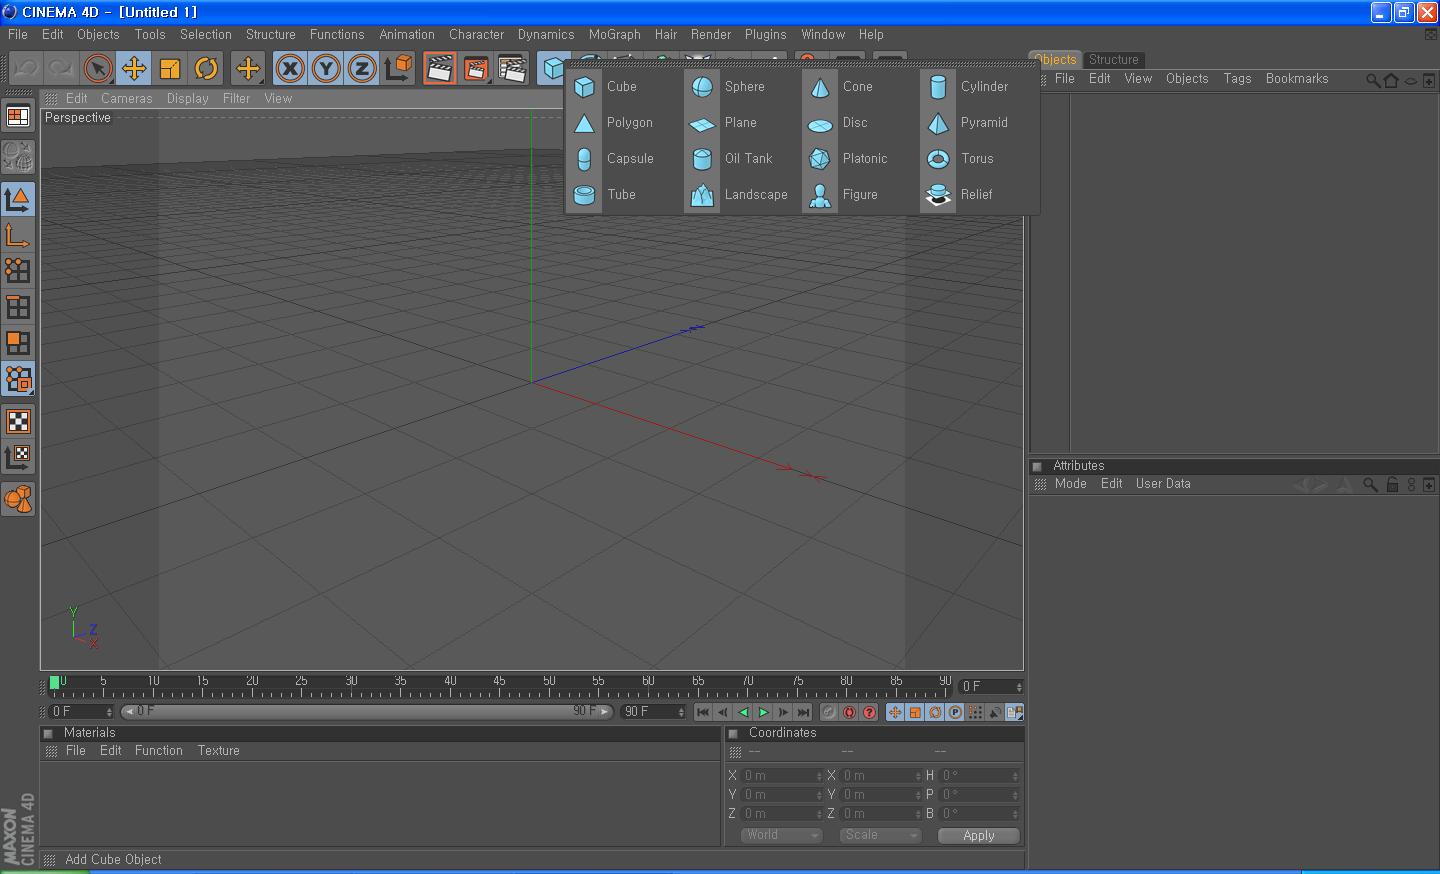The image size is (1440, 874).
Task: Open Search icon in Objects manager
Action: tap(1373, 80)
